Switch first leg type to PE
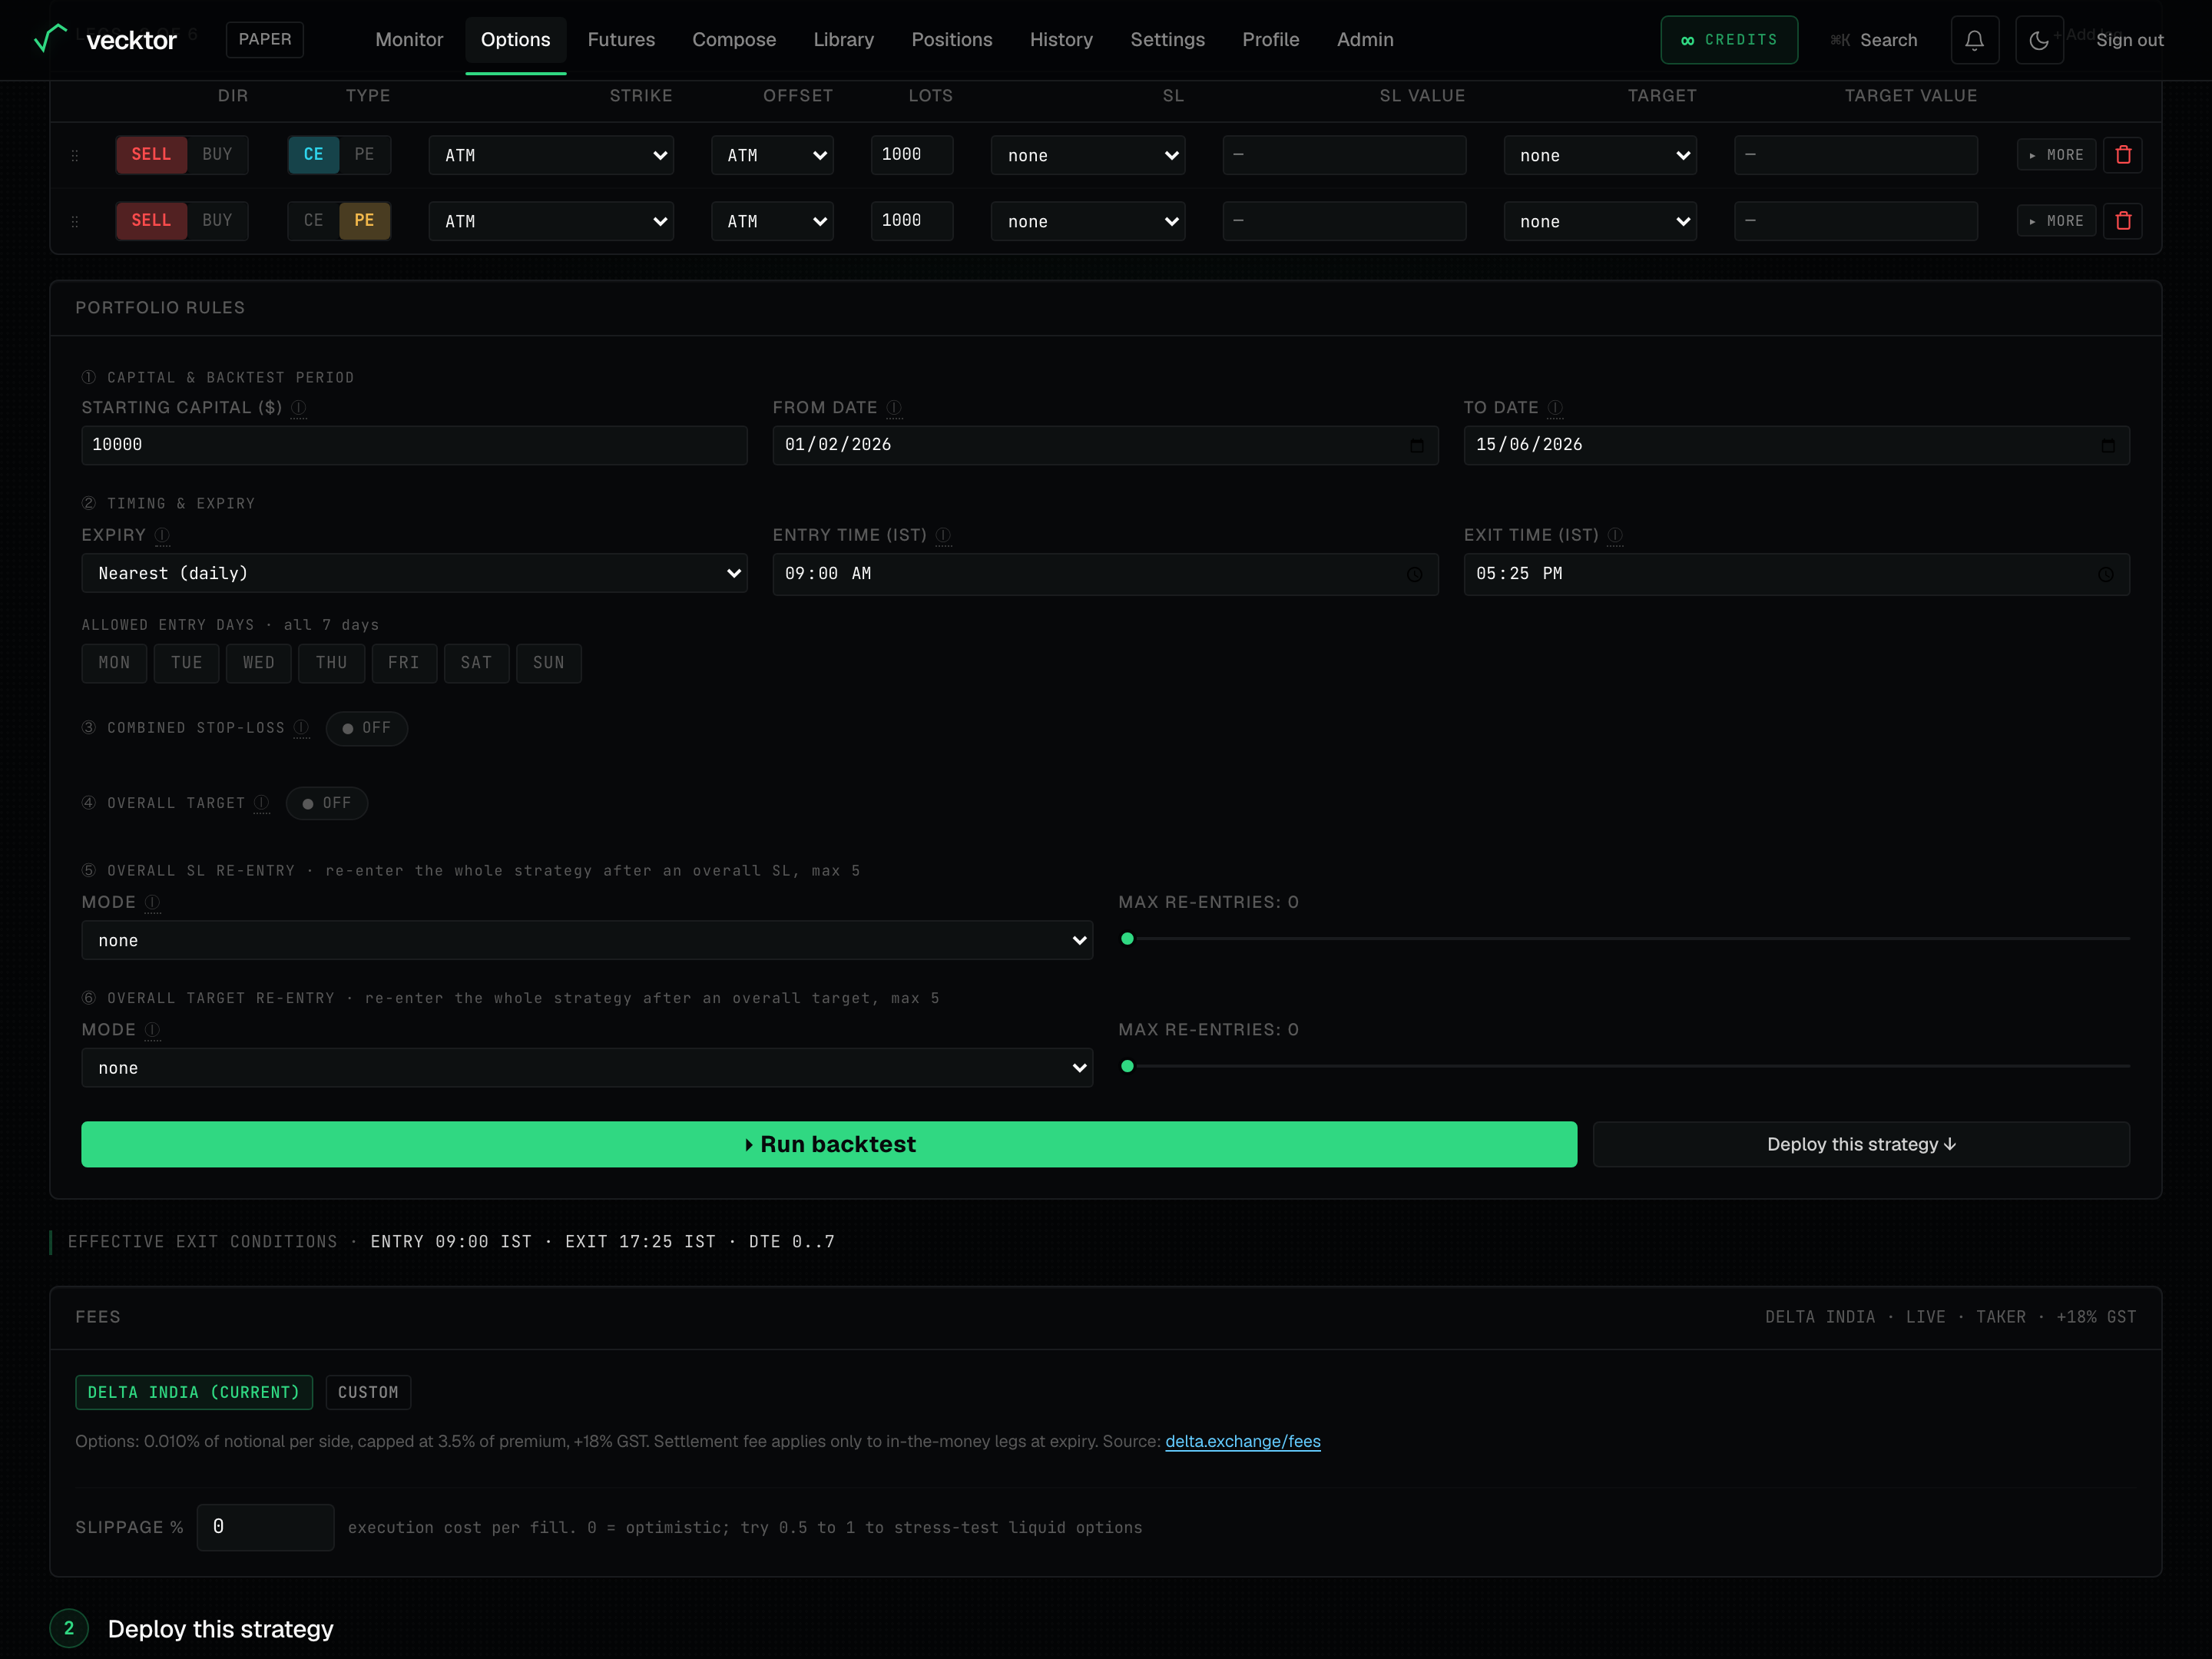 click(364, 155)
